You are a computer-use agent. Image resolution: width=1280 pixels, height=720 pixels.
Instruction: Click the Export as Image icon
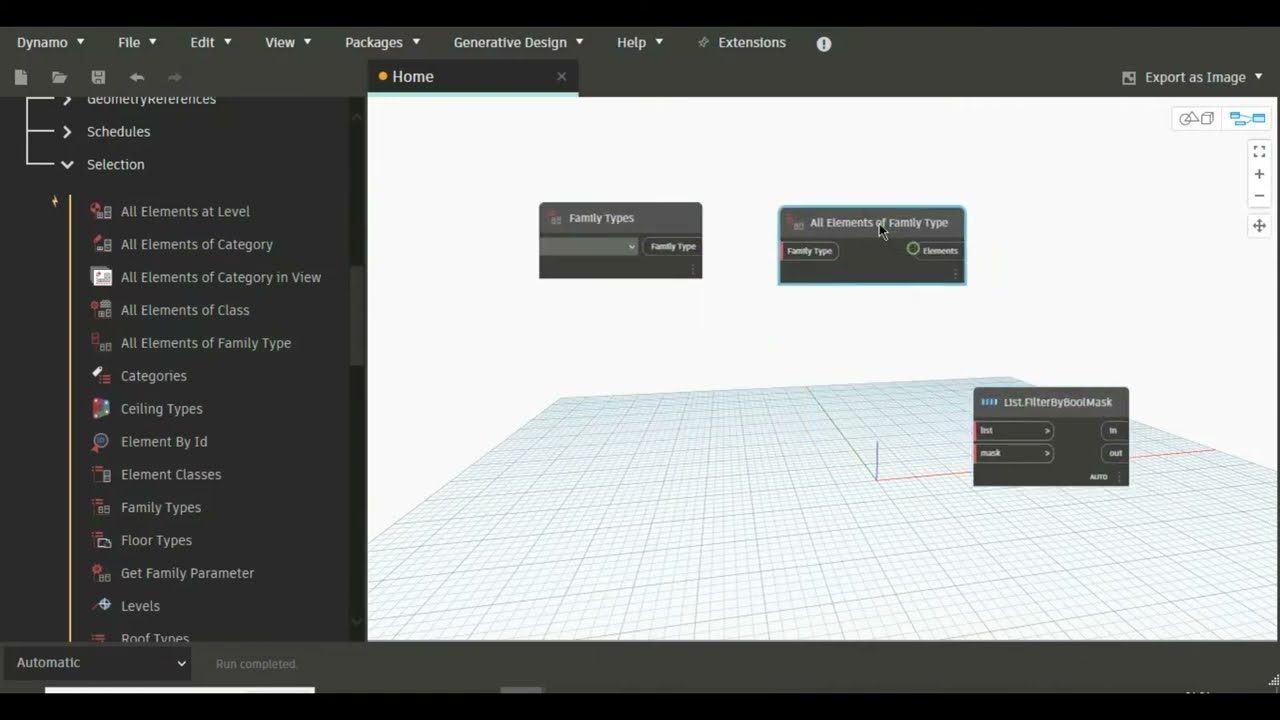coord(1129,77)
